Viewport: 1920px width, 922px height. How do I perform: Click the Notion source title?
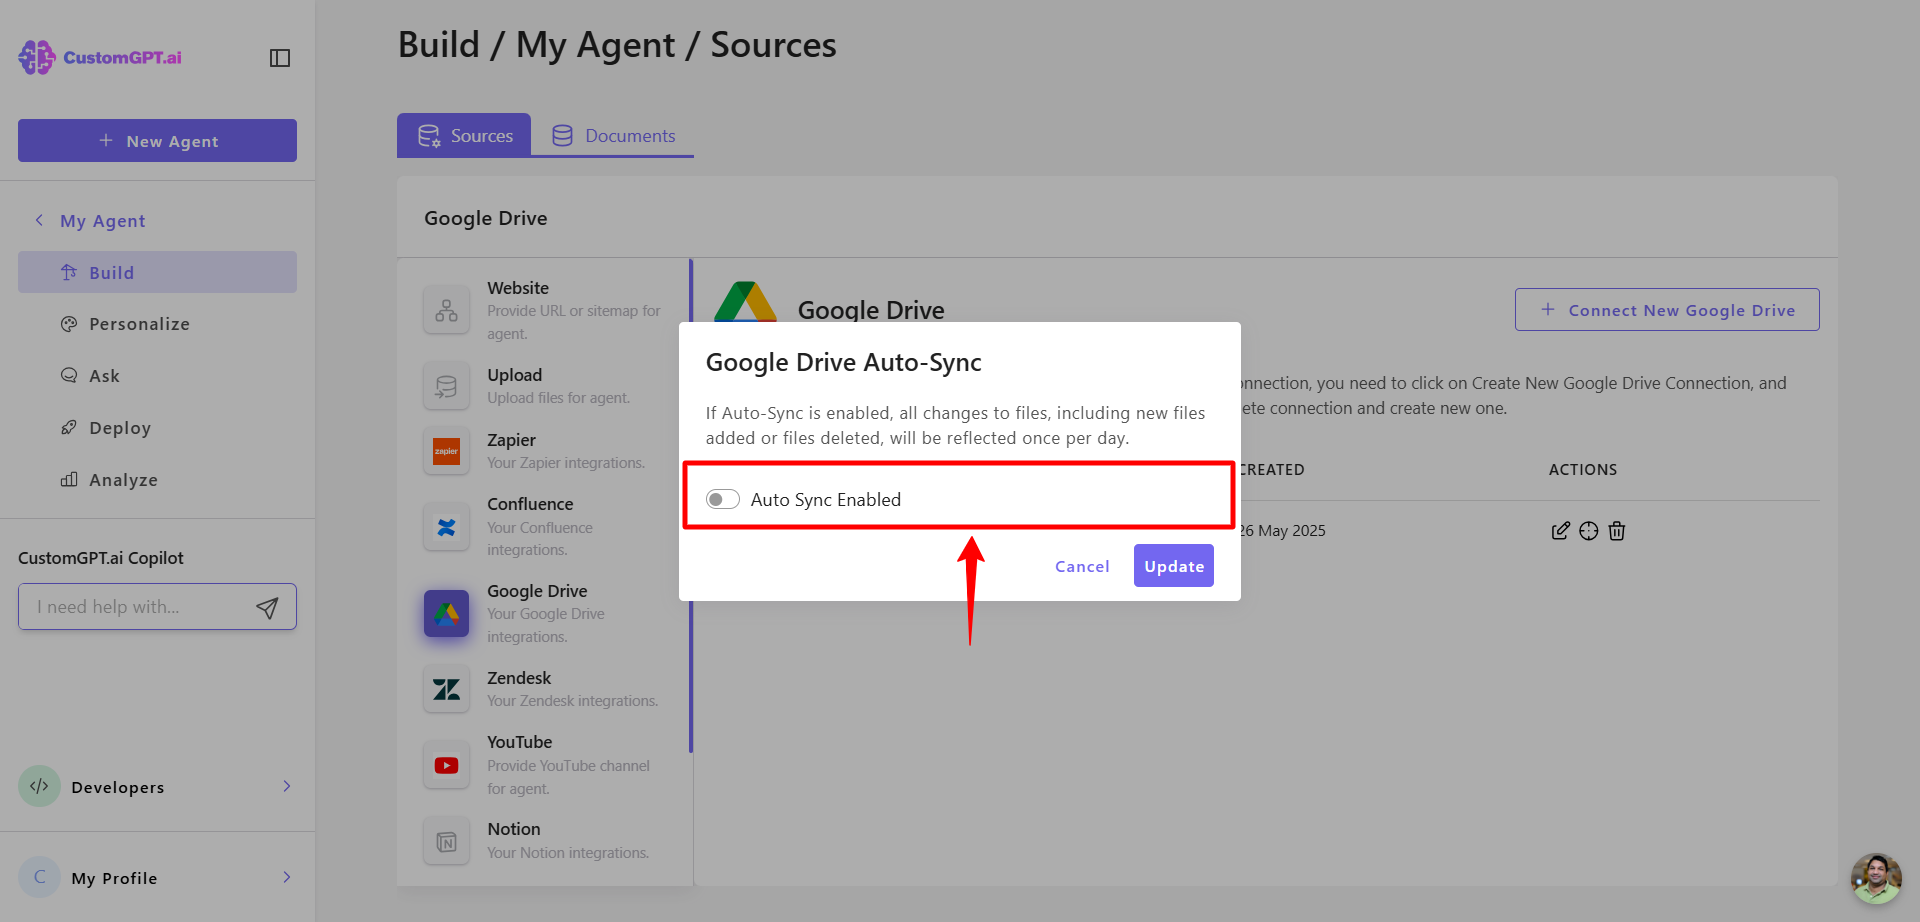(x=514, y=829)
